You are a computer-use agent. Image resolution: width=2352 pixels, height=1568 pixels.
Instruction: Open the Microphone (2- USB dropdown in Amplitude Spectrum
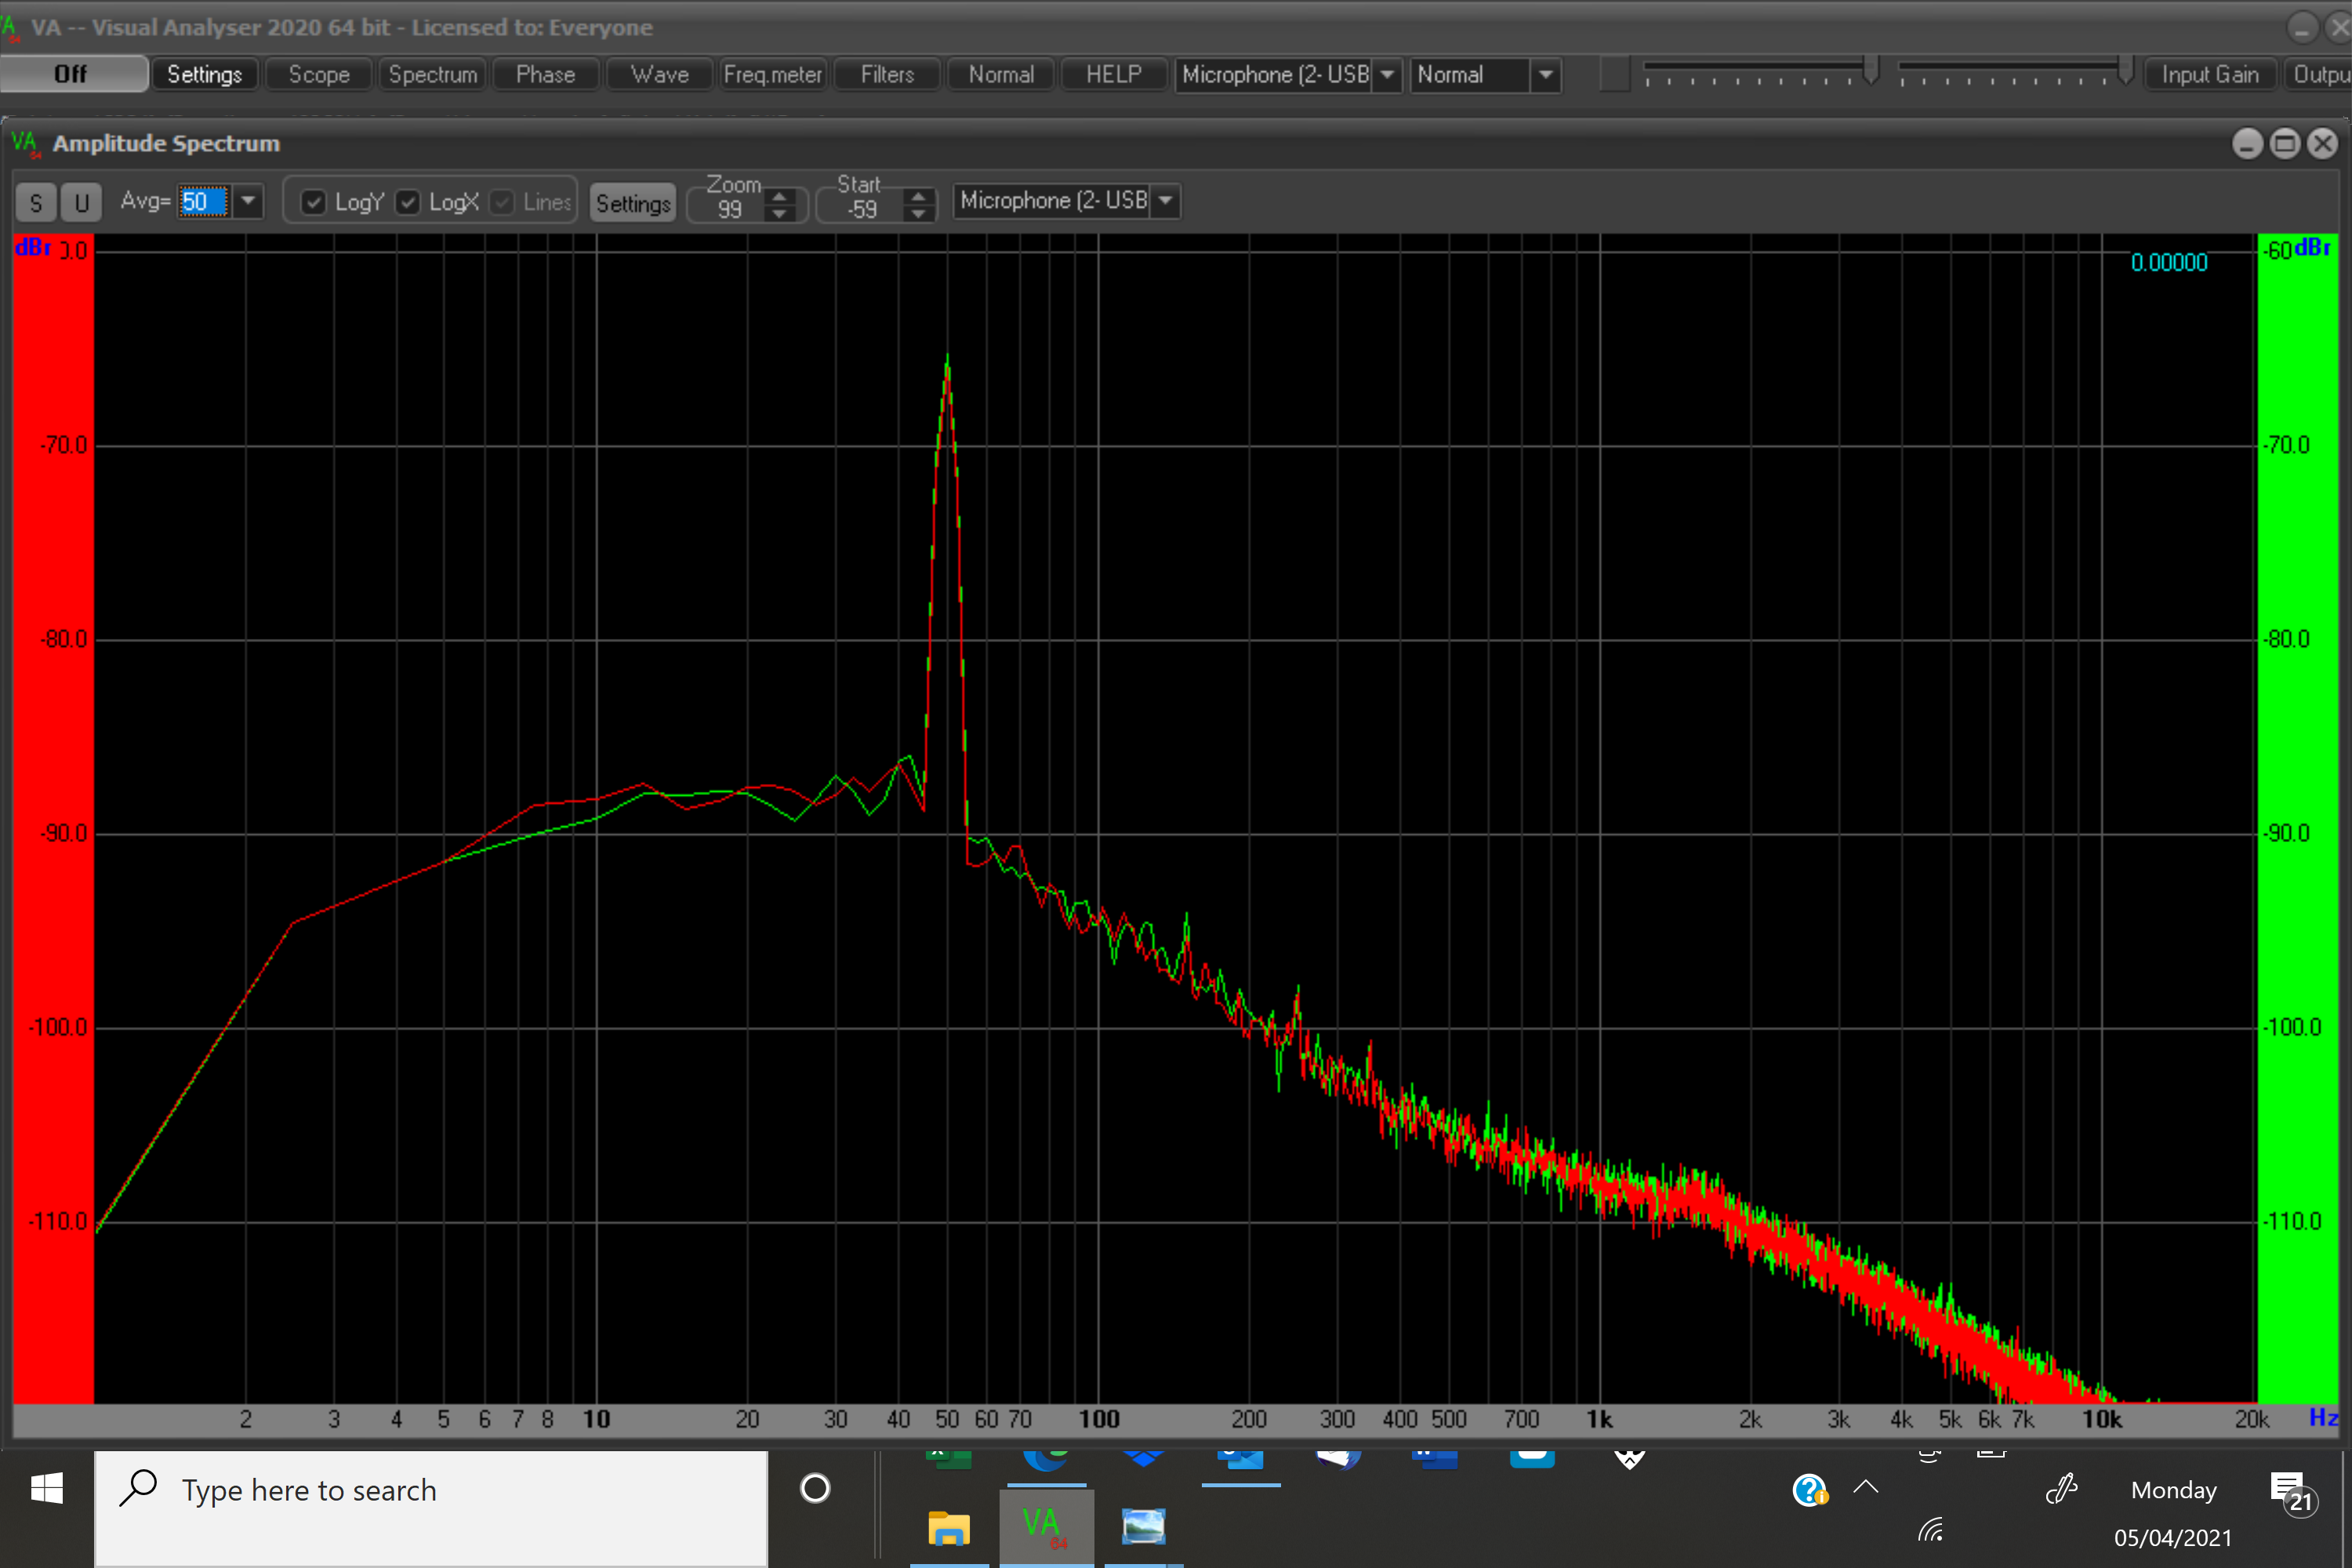[x=1165, y=201]
